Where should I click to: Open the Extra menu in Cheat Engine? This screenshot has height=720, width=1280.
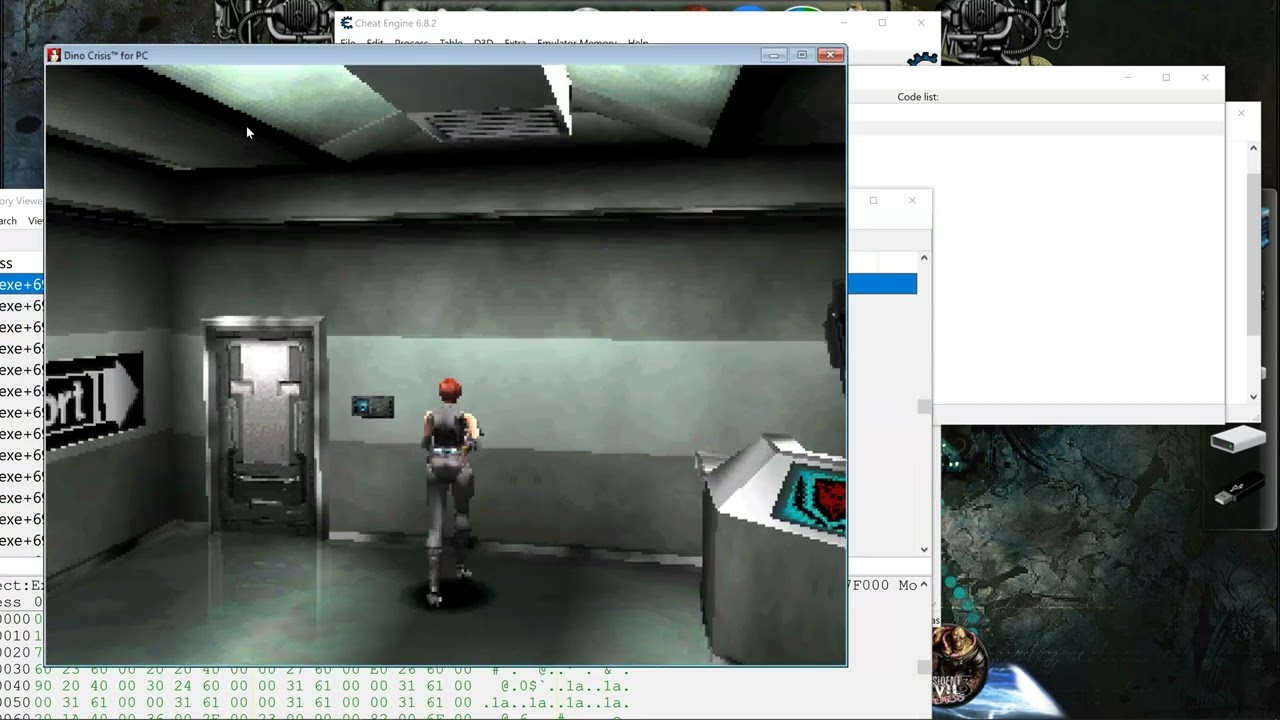coord(515,43)
